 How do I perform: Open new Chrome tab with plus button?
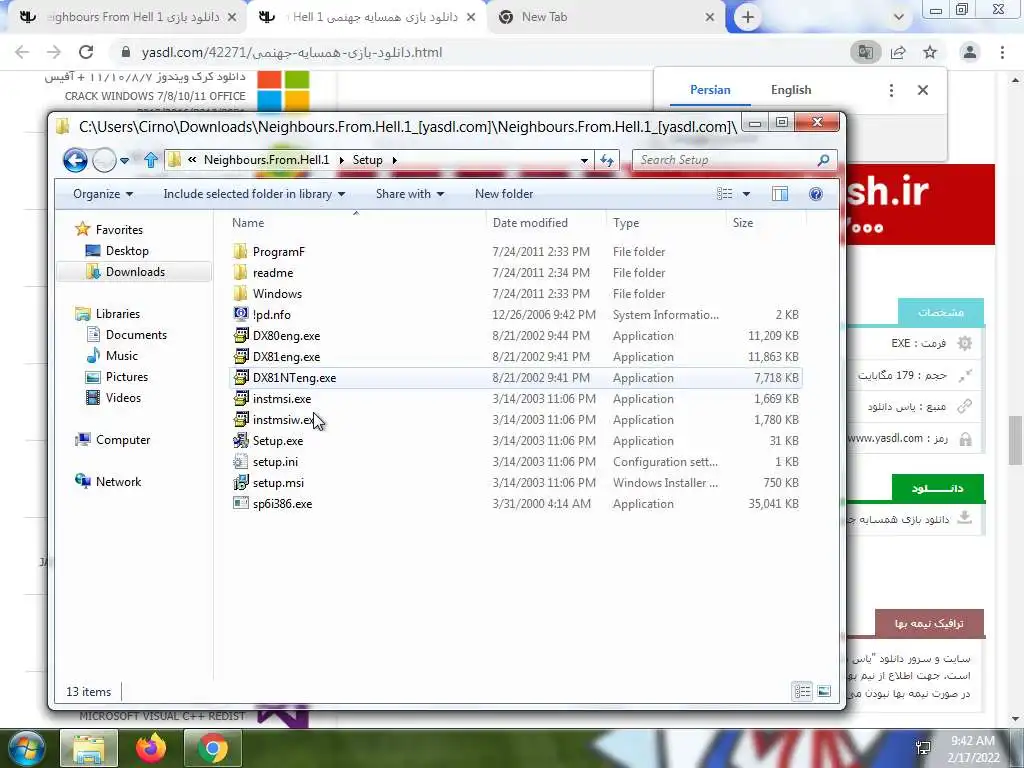(748, 17)
